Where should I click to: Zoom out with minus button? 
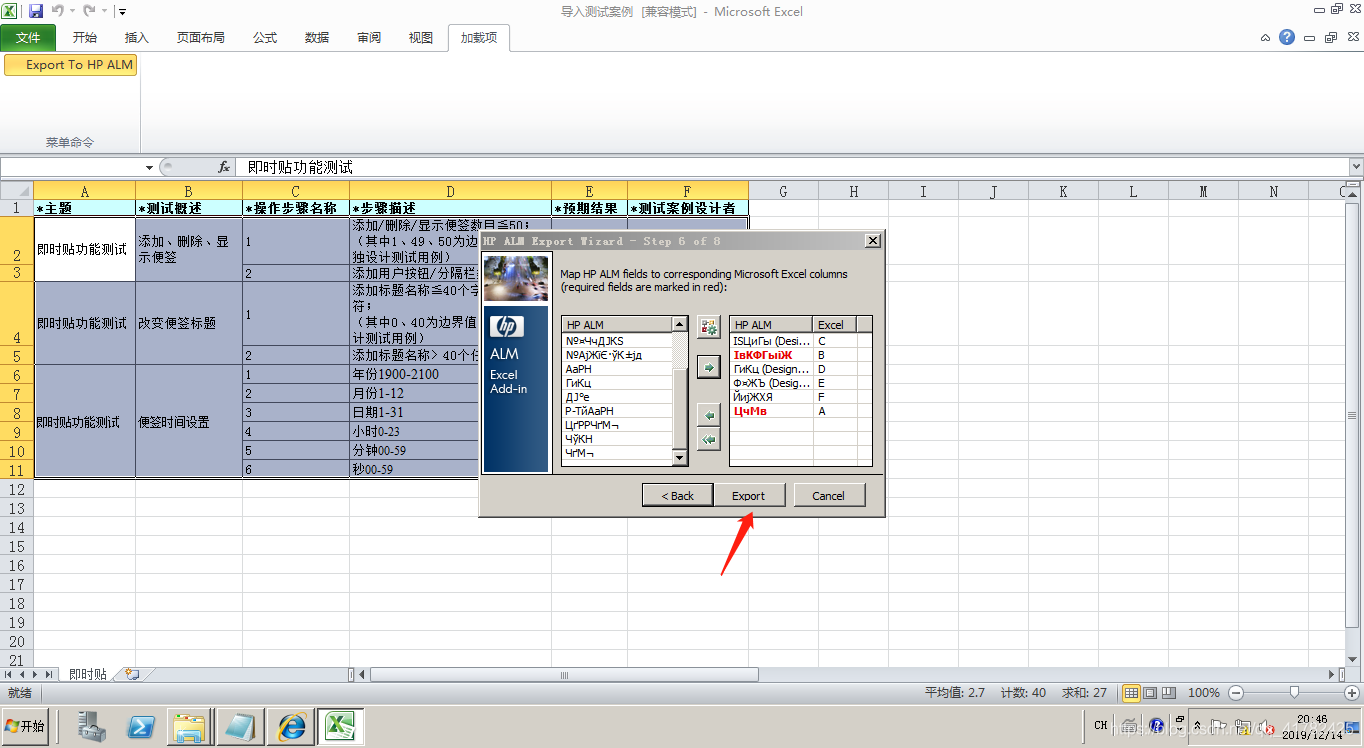point(1236,693)
